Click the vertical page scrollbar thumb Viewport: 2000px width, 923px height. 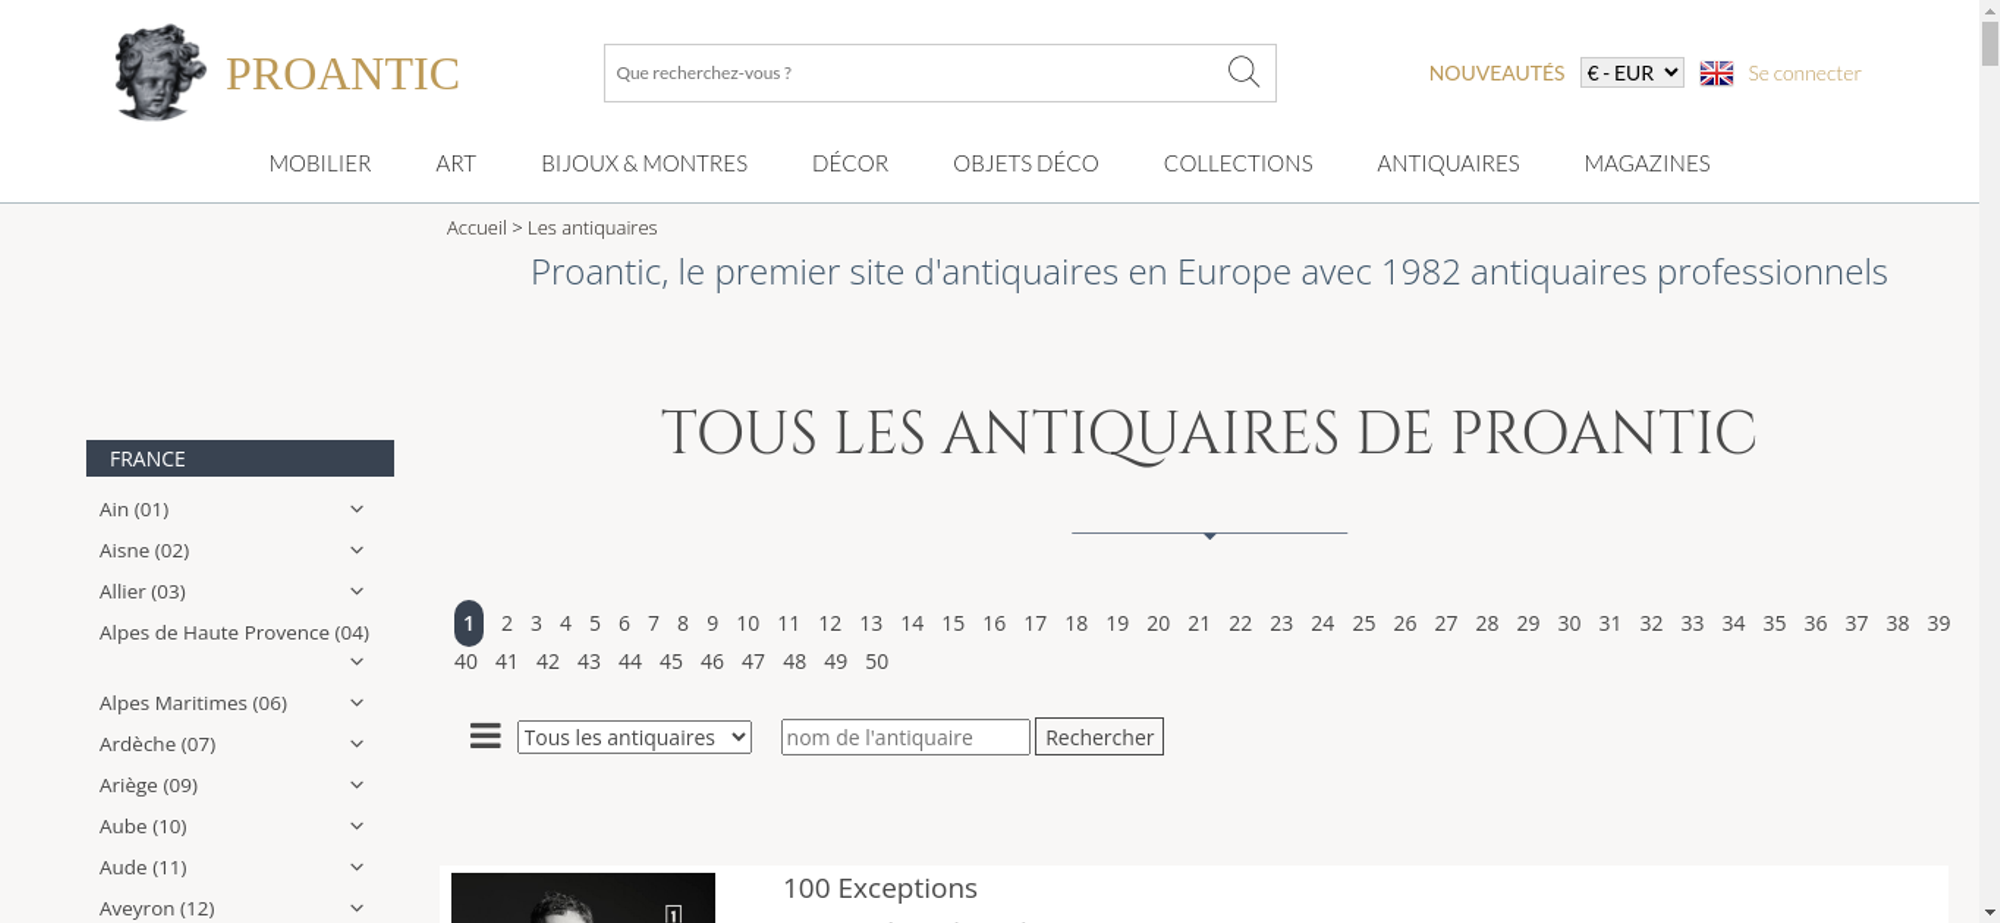point(1989,43)
